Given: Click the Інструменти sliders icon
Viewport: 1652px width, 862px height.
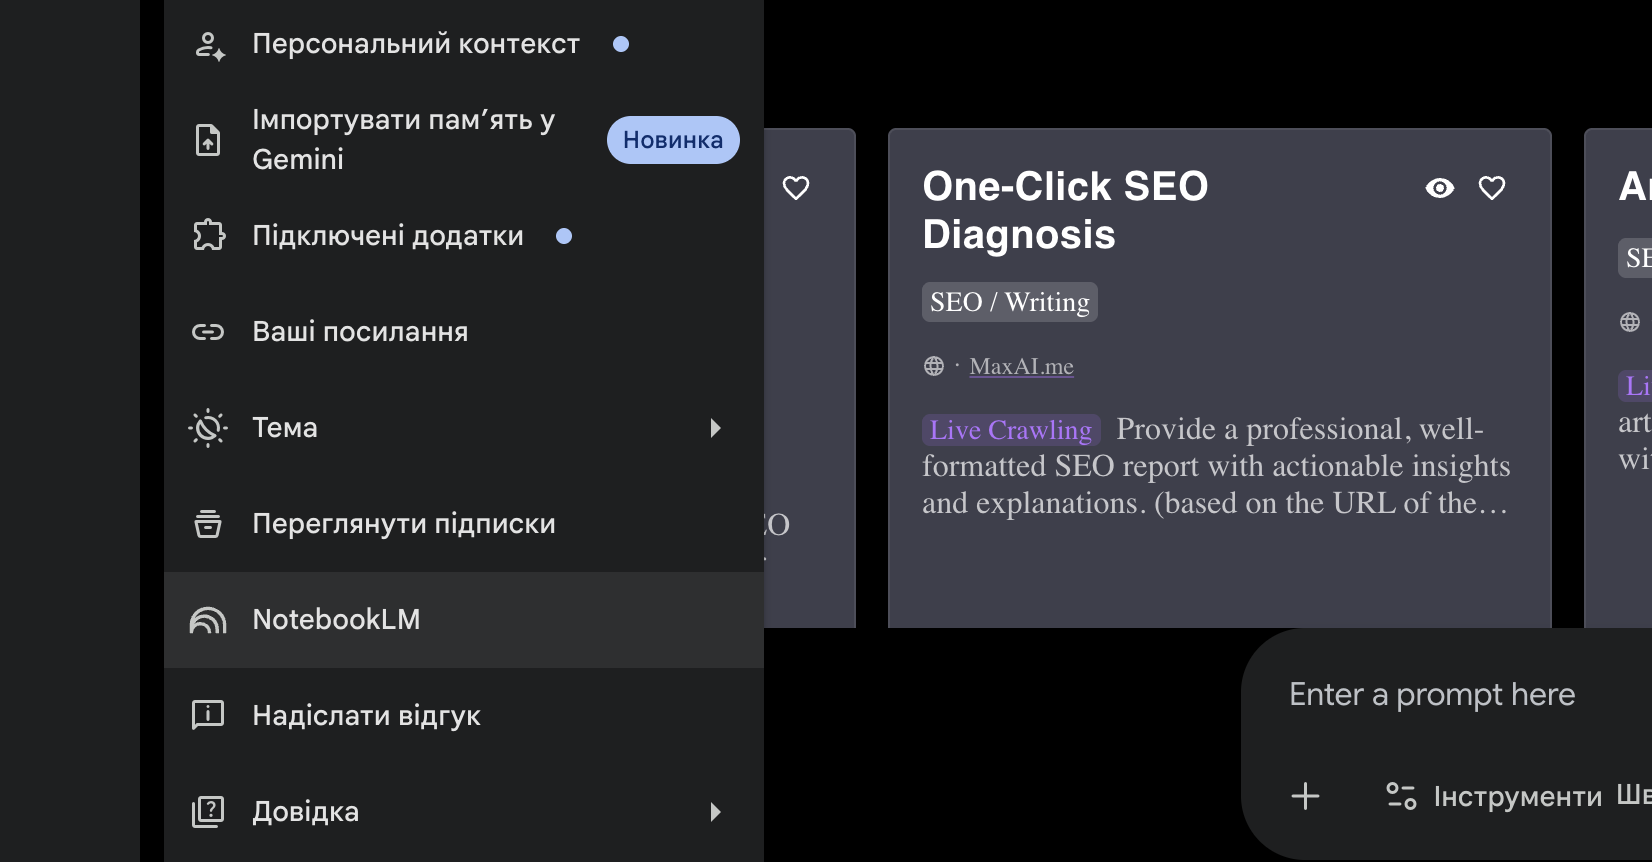Looking at the screenshot, I should click(1401, 796).
